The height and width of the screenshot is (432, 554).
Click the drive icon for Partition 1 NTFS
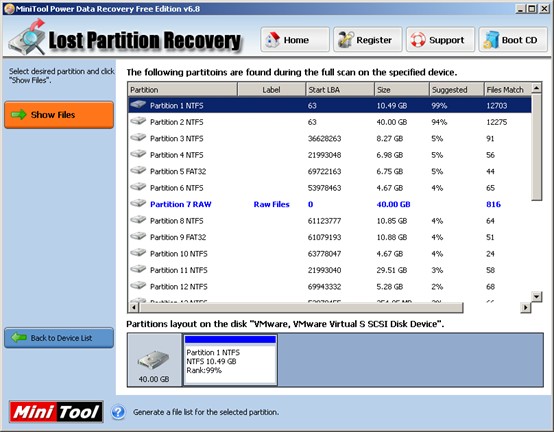coord(138,105)
